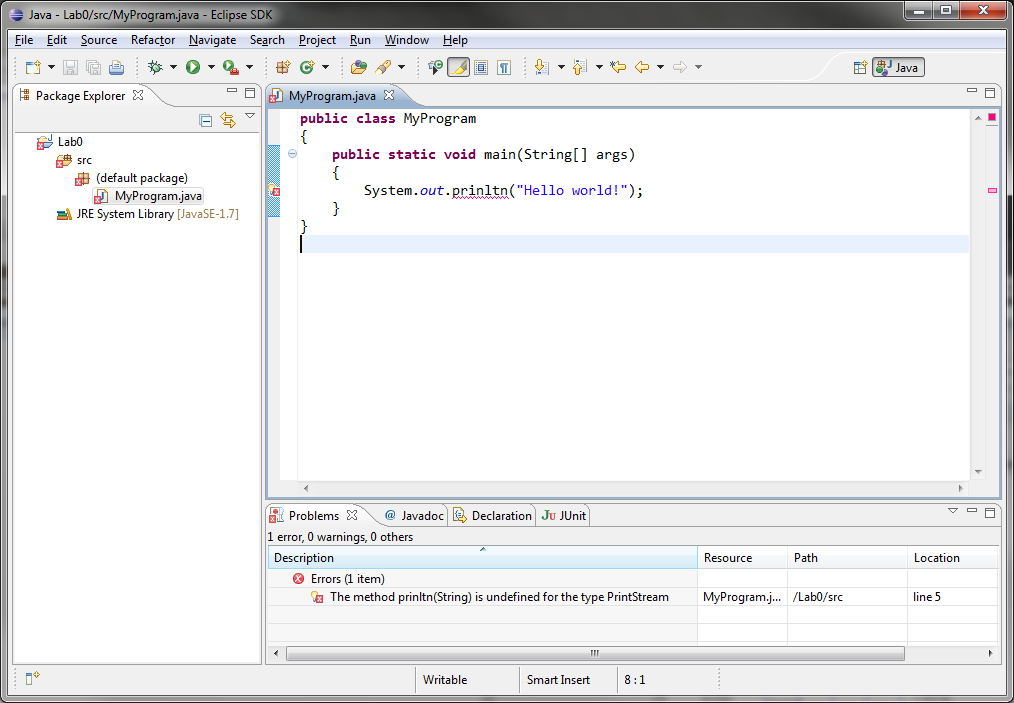Open the Project menu
This screenshot has width=1014, height=703.
tap(317, 40)
